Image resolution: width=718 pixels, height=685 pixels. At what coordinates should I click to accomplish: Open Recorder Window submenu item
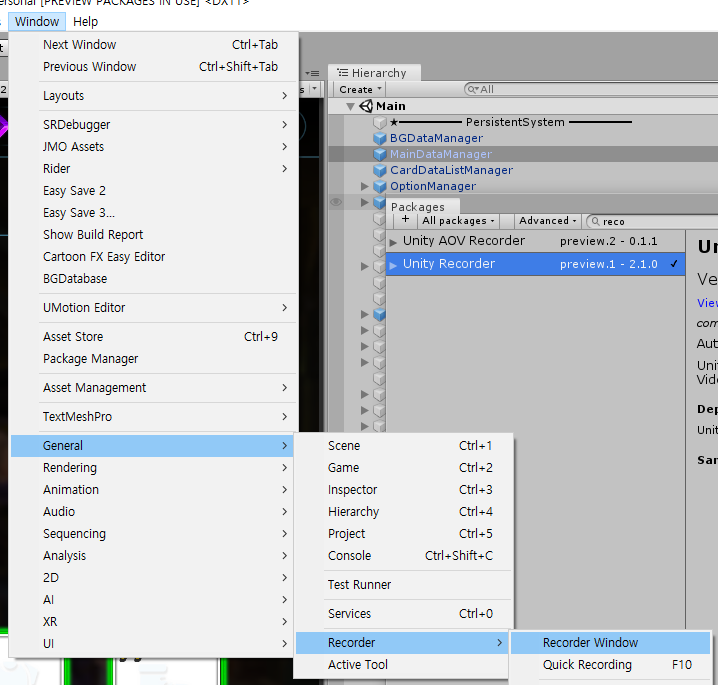pyautogui.click(x=610, y=642)
